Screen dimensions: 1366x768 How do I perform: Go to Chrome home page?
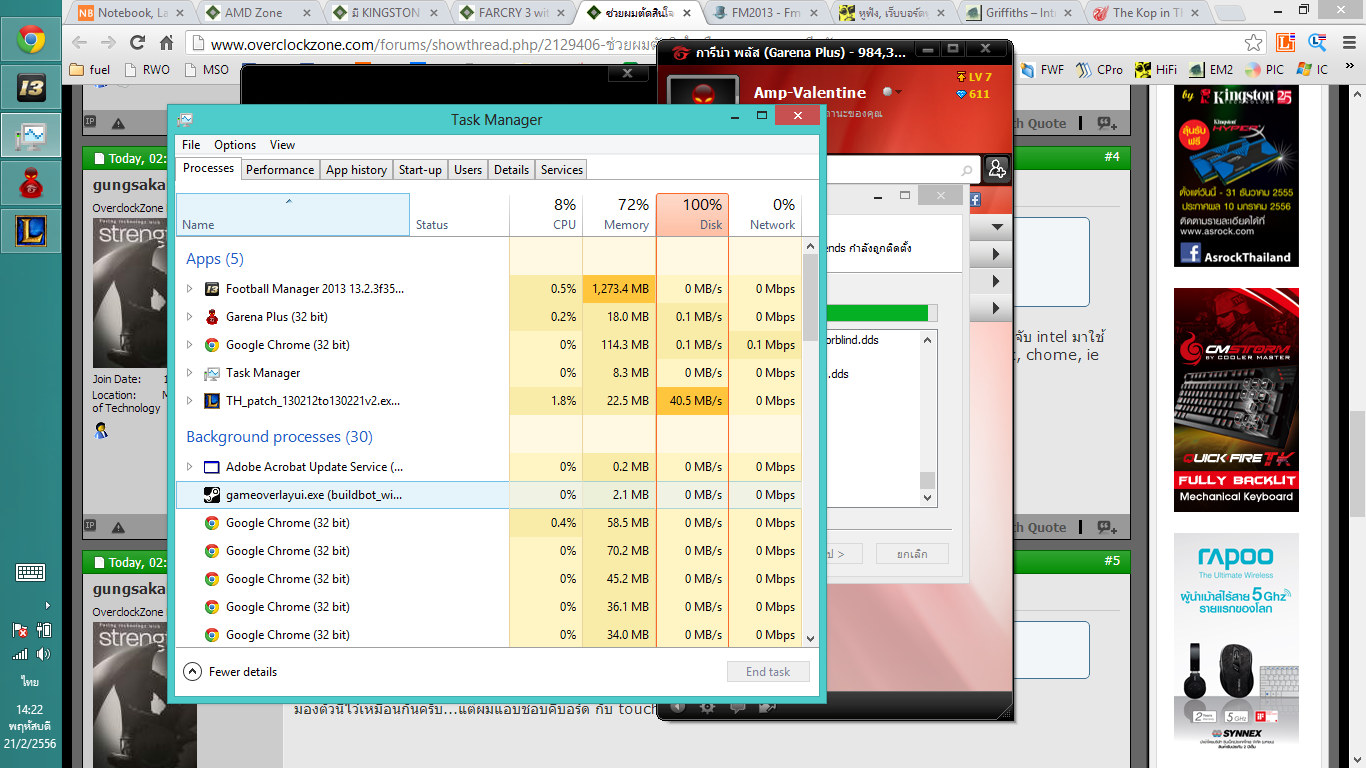(167, 43)
